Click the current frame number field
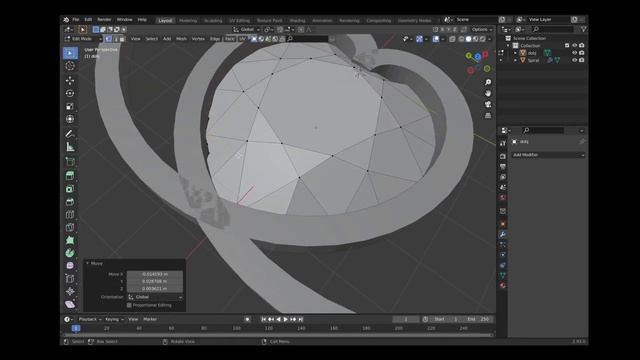 click(406, 319)
